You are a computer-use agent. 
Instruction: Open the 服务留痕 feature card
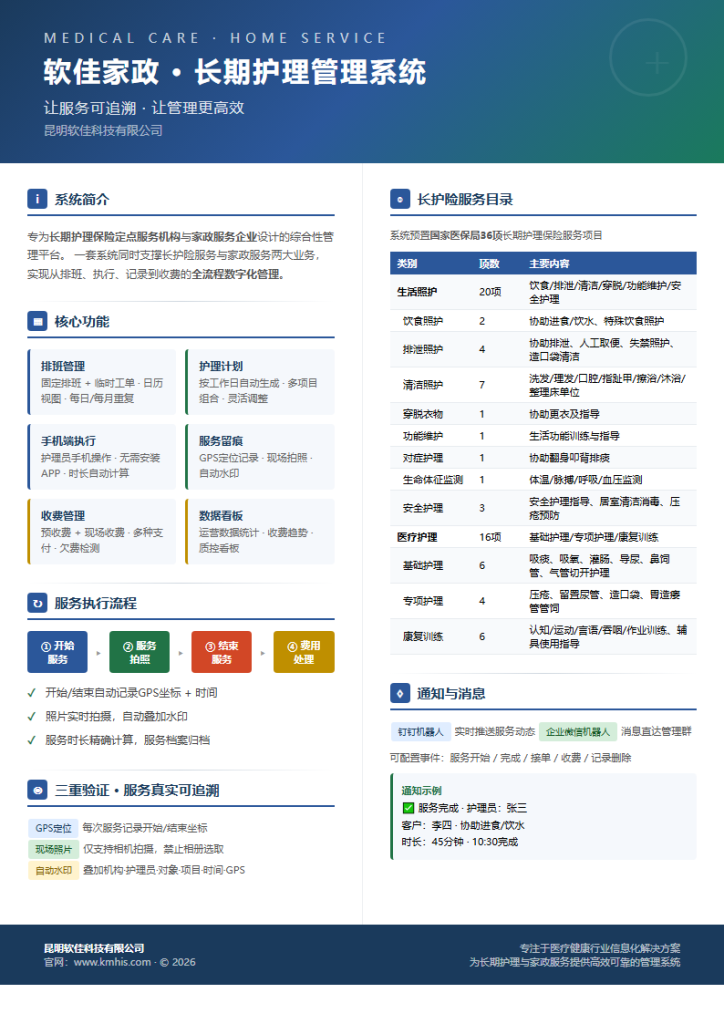click(260, 456)
